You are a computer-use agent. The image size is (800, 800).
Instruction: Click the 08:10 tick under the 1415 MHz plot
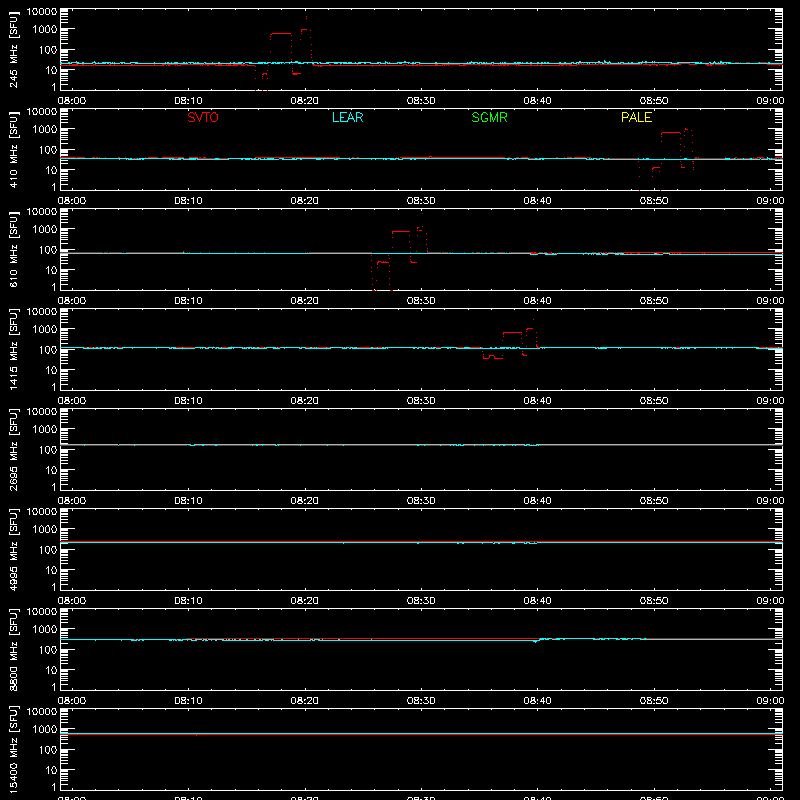(x=188, y=401)
